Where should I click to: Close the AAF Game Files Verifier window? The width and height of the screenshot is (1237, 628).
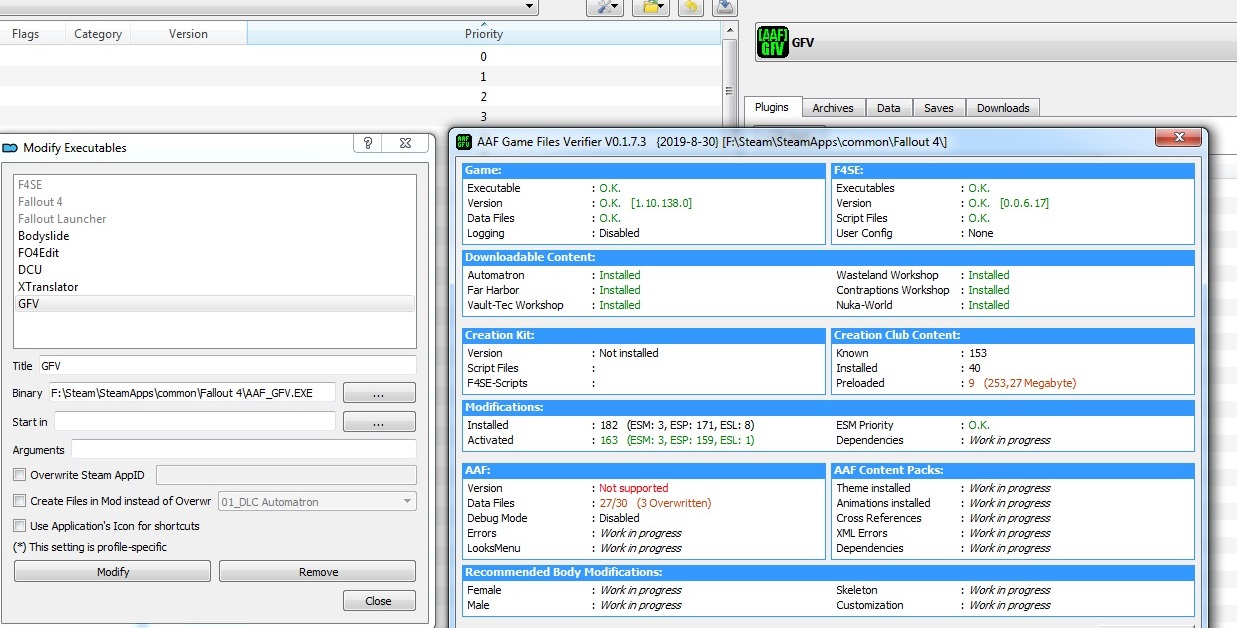(1178, 139)
